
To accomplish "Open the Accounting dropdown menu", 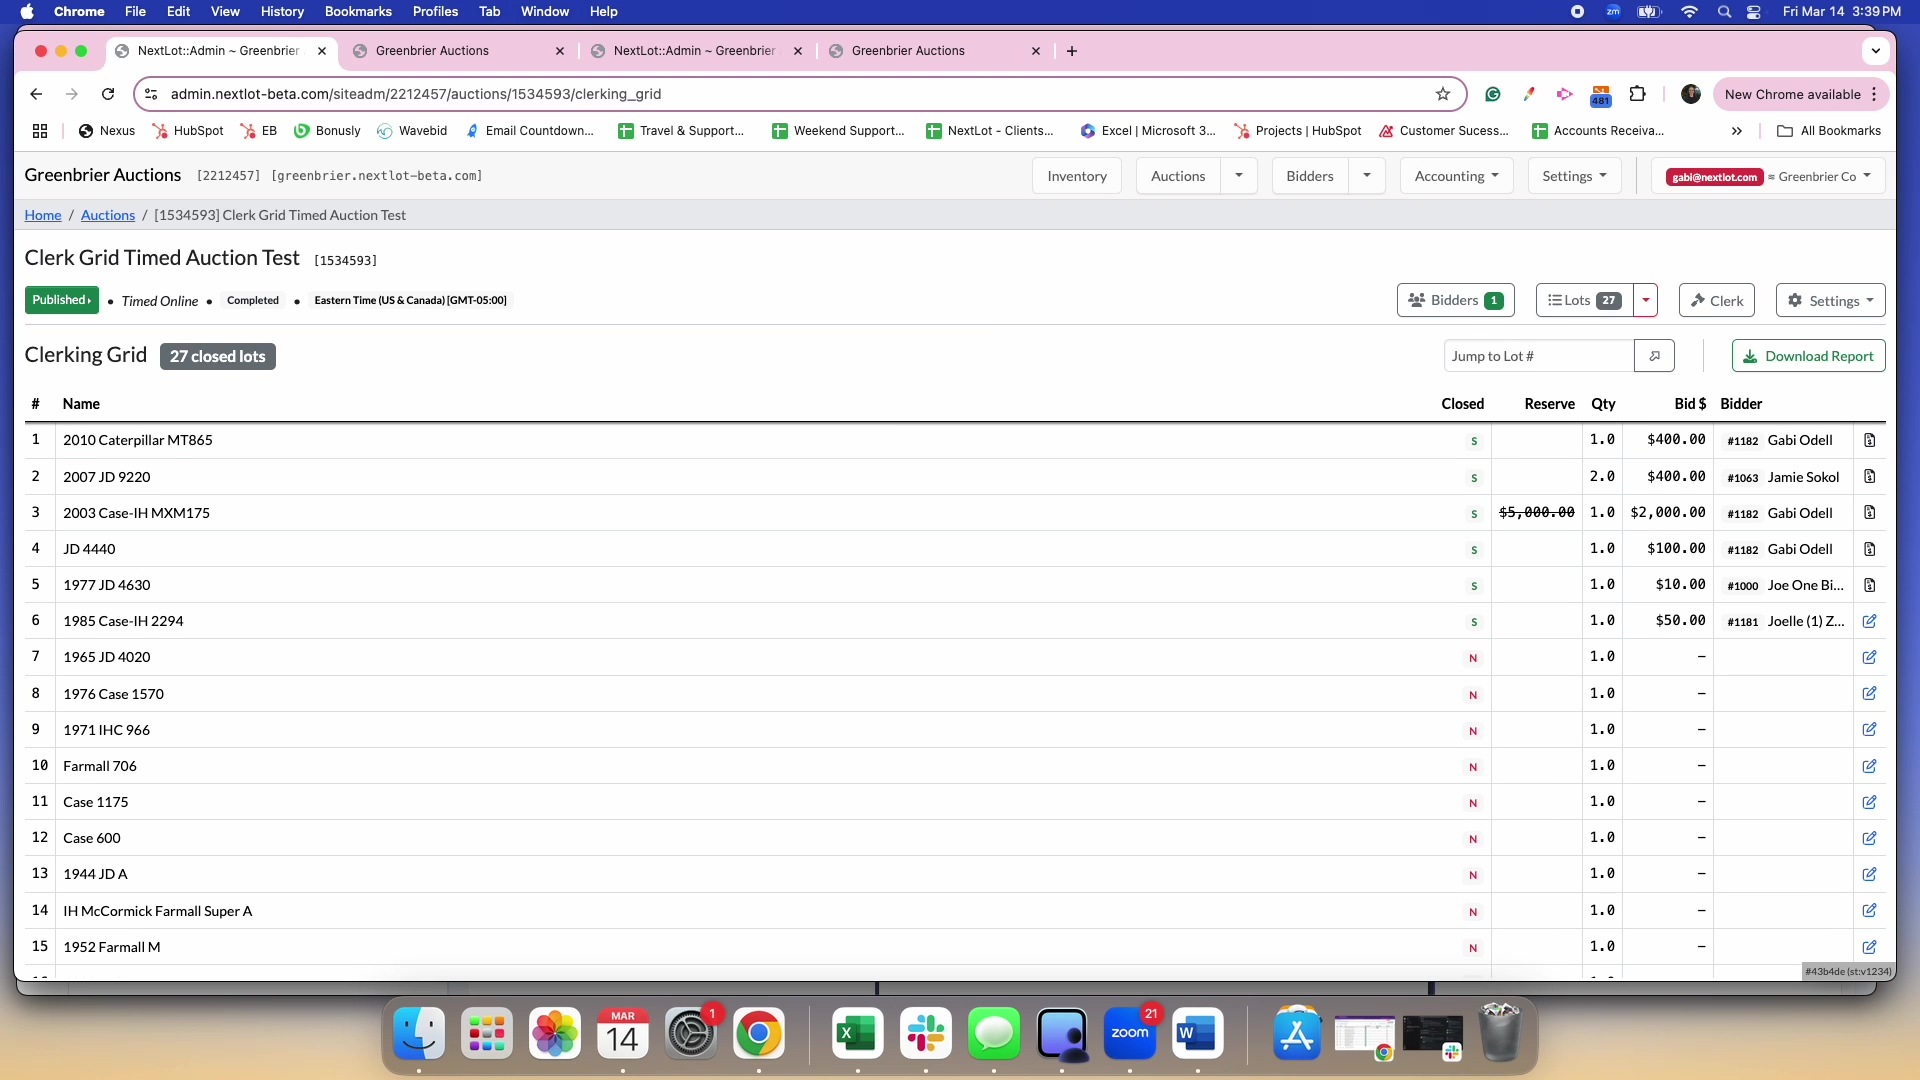I will point(1456,176).
